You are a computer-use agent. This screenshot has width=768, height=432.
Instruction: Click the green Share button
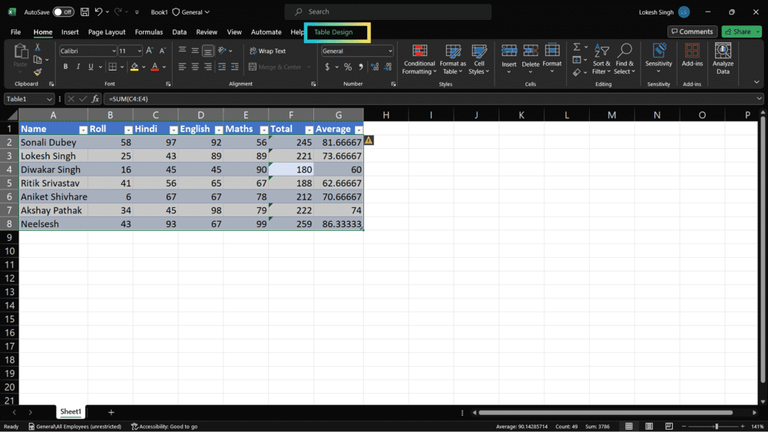click(x=740, y=32)
